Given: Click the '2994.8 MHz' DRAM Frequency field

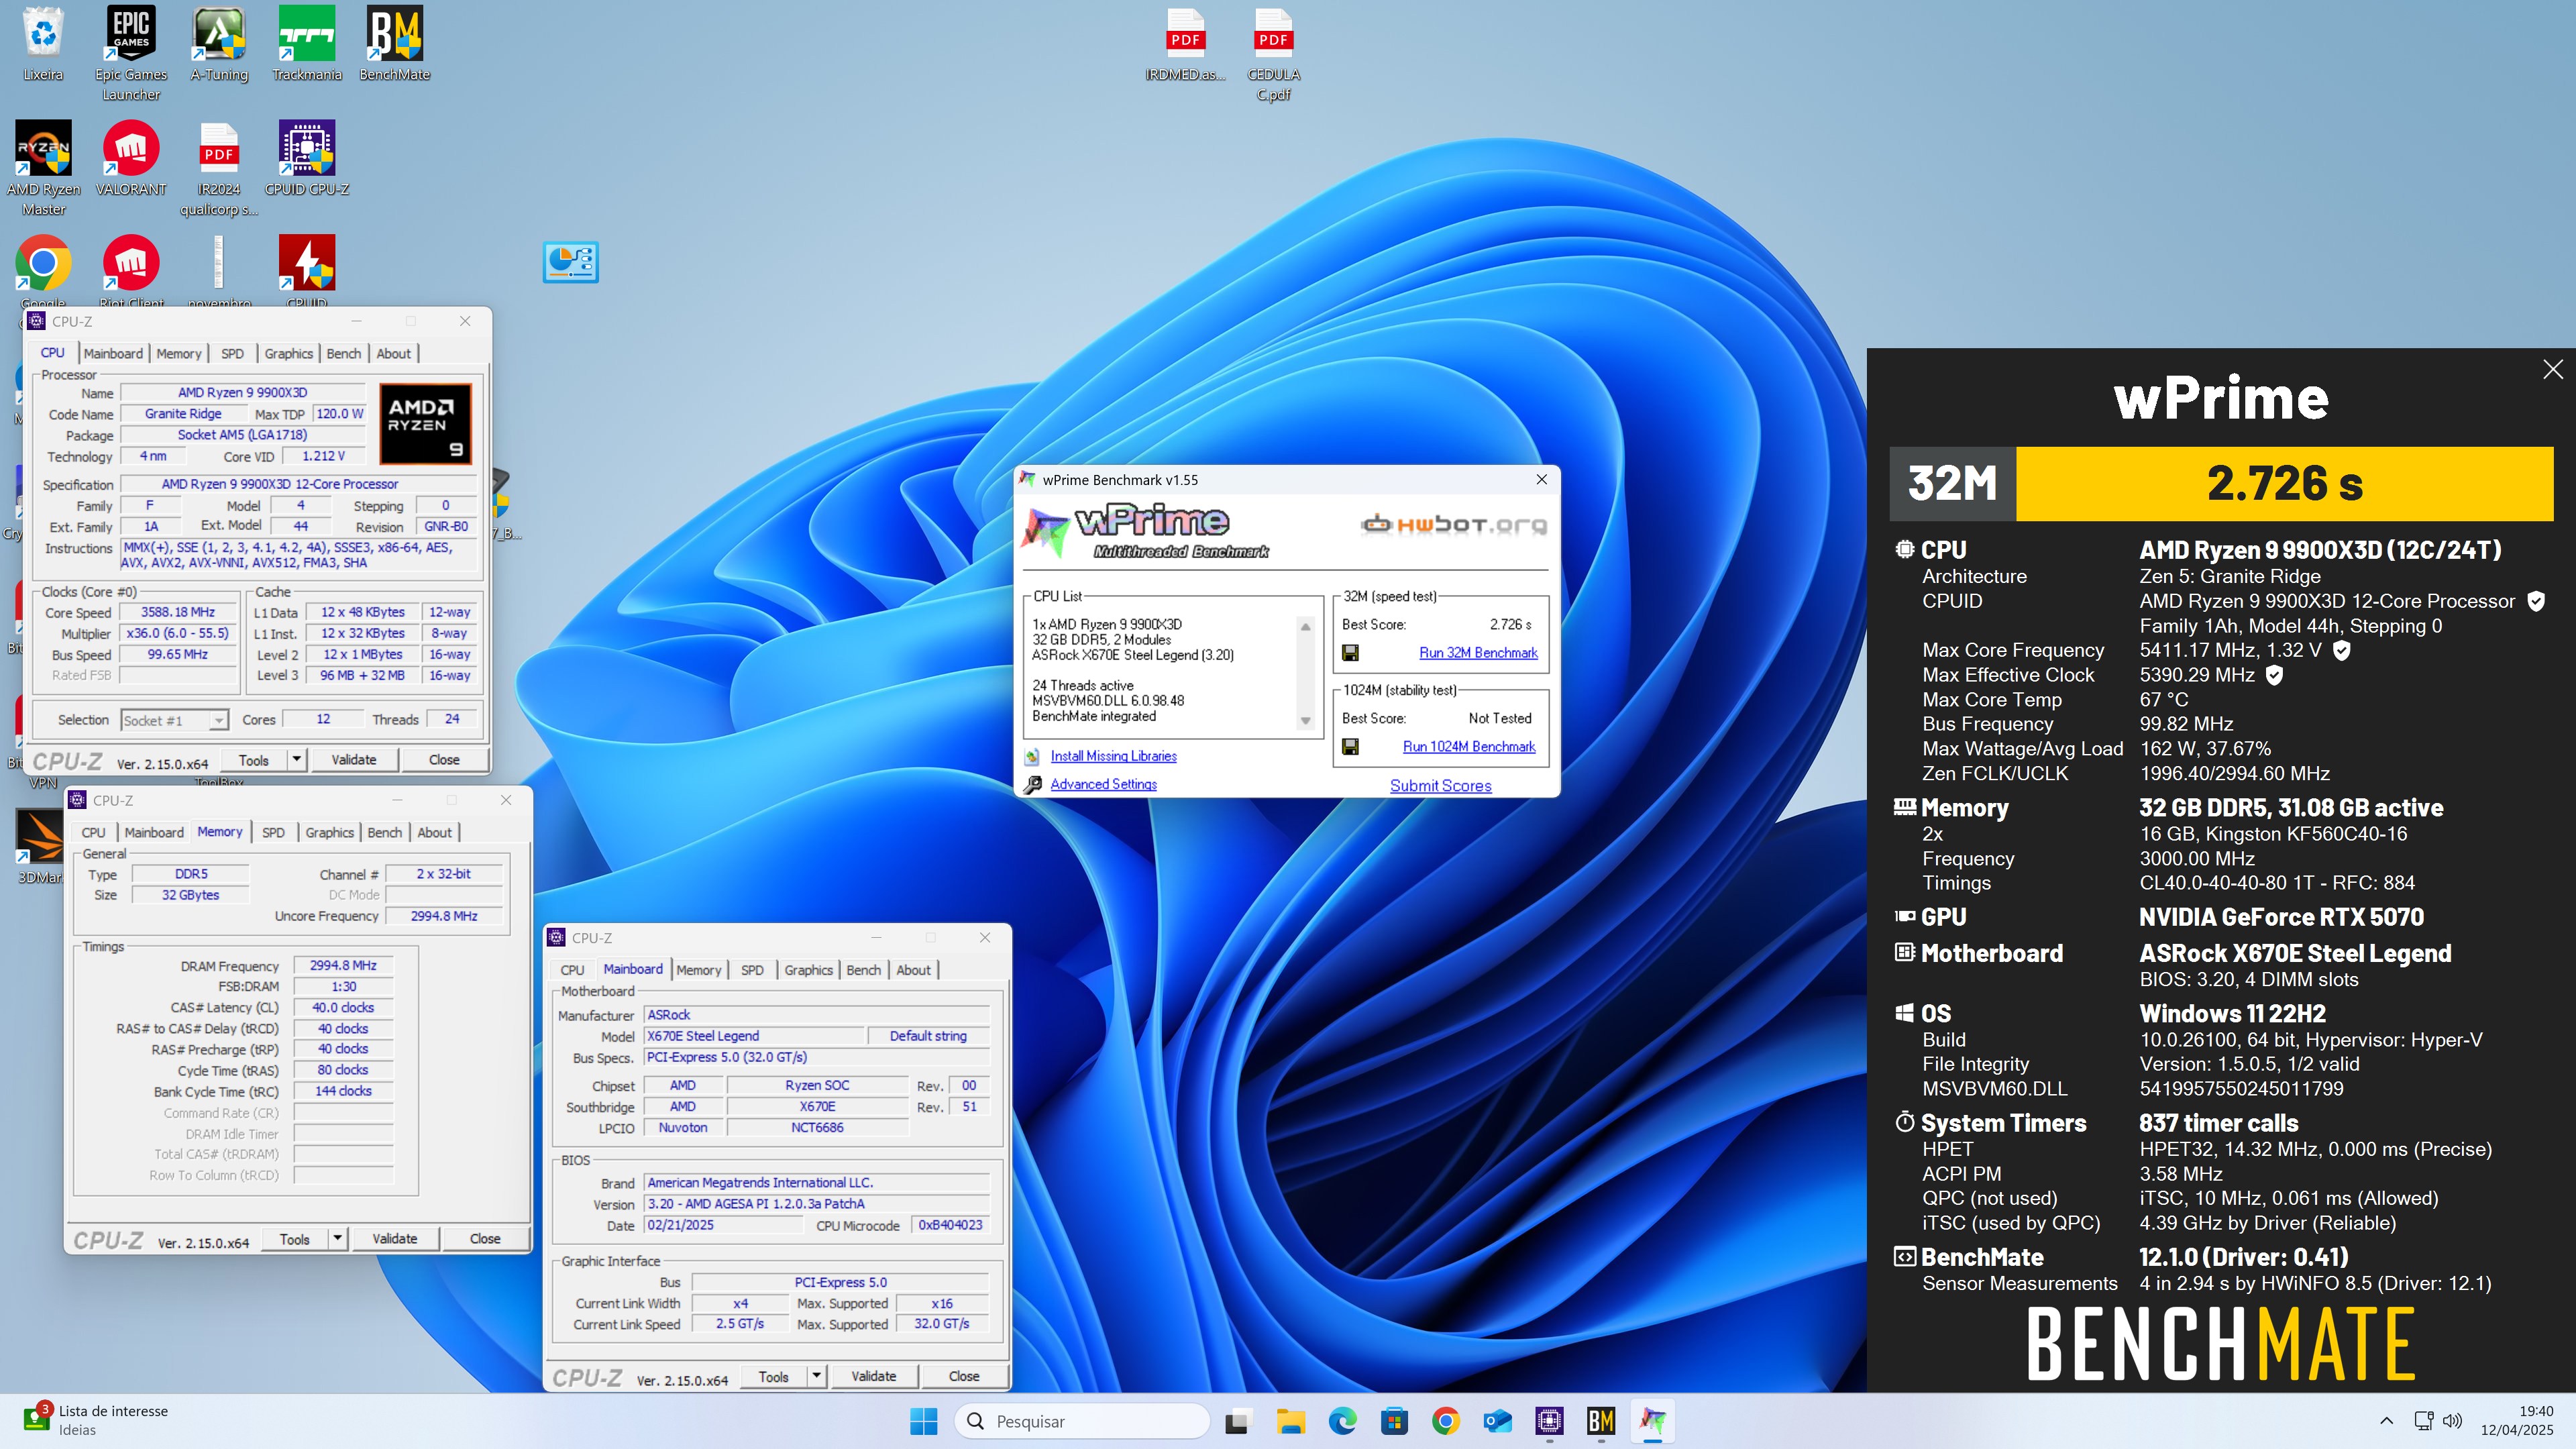Looking at the screenshot, I should click(343, 965).
